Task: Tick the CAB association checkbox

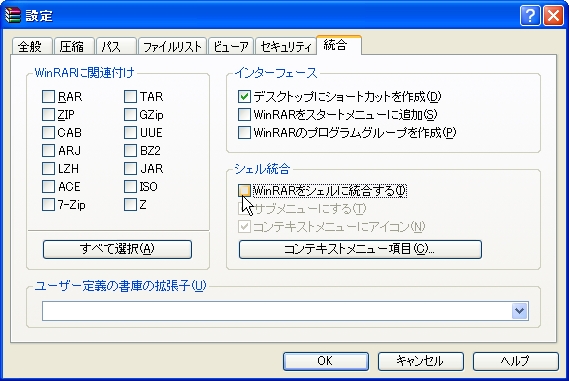Action: tap(48, 133)
